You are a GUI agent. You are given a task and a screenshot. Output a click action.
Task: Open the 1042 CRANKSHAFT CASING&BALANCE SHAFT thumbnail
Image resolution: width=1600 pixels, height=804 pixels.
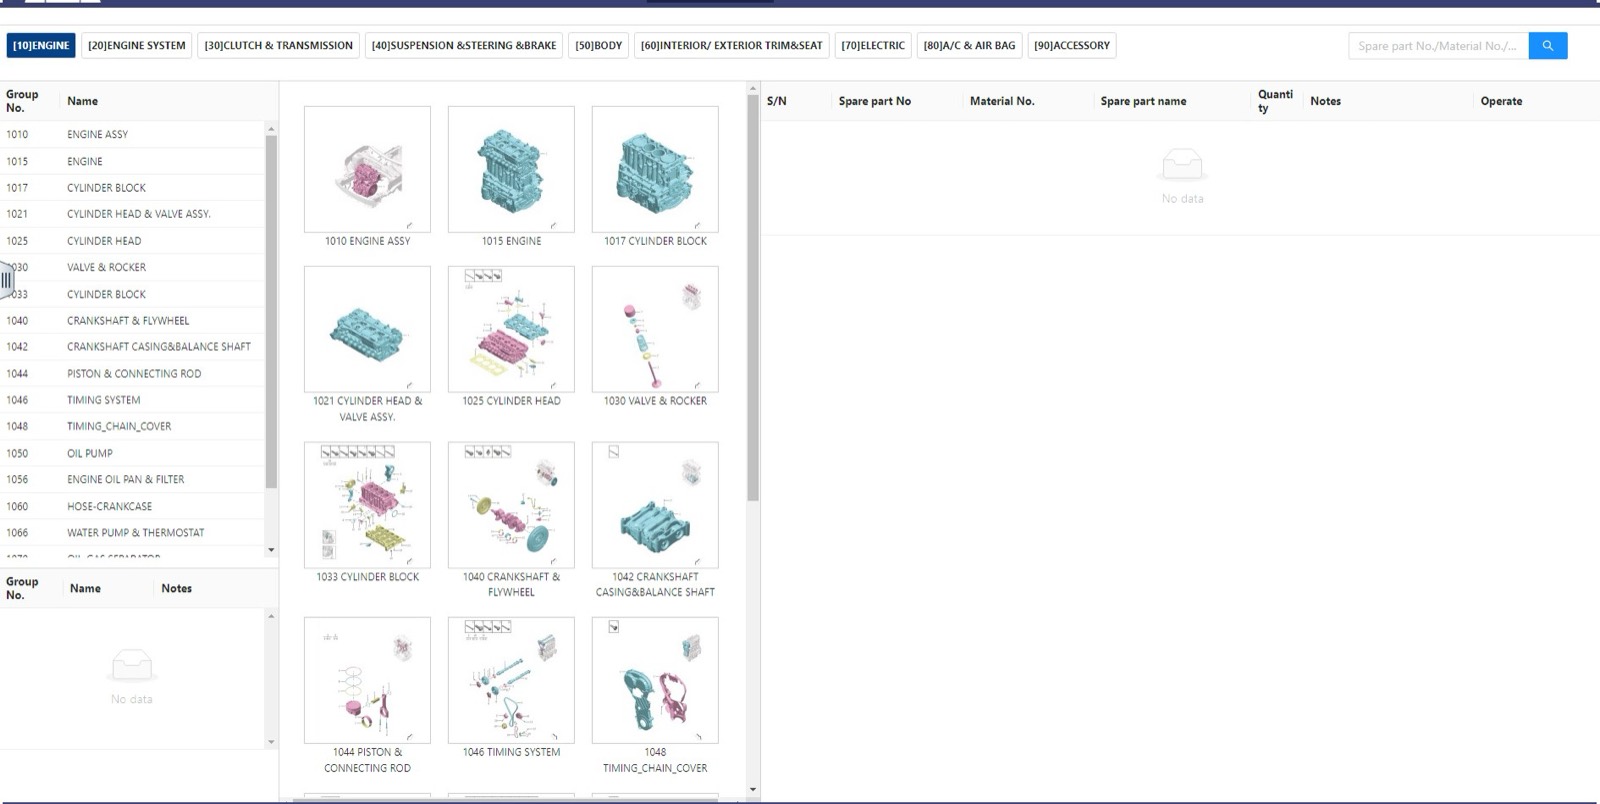coord(655,505)
